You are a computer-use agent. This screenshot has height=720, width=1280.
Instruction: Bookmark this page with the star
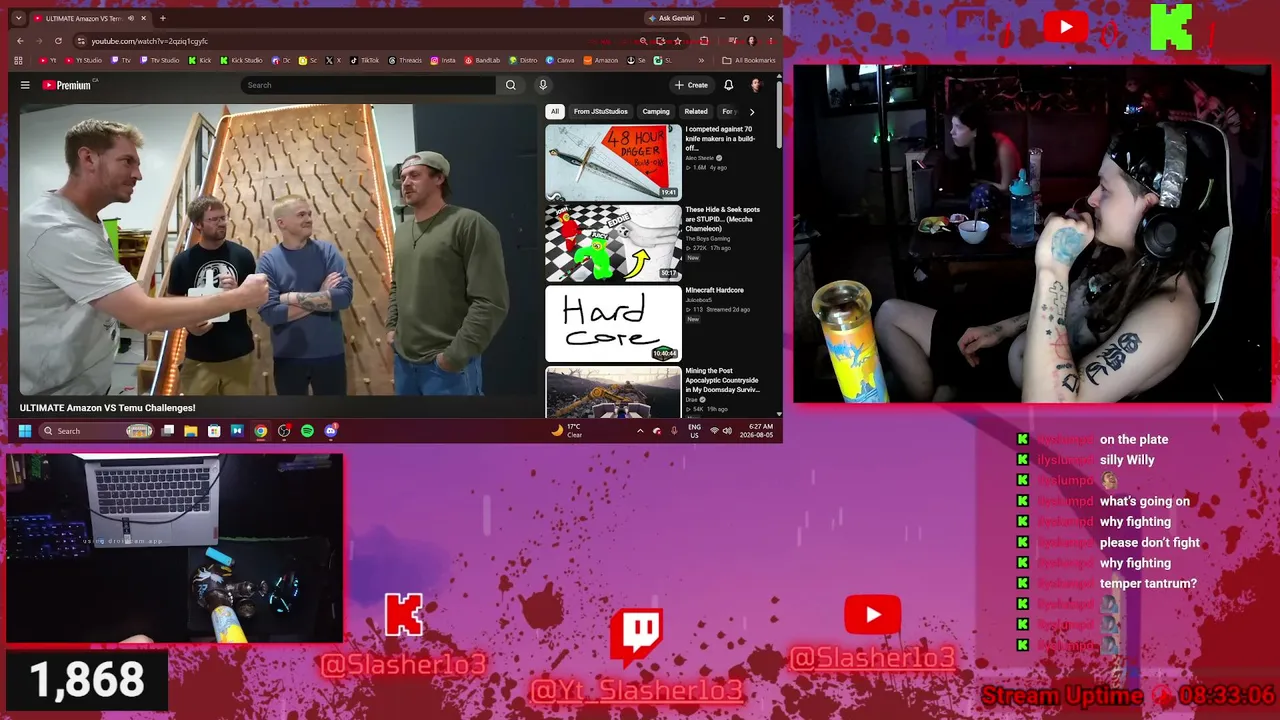coord(677,41)
